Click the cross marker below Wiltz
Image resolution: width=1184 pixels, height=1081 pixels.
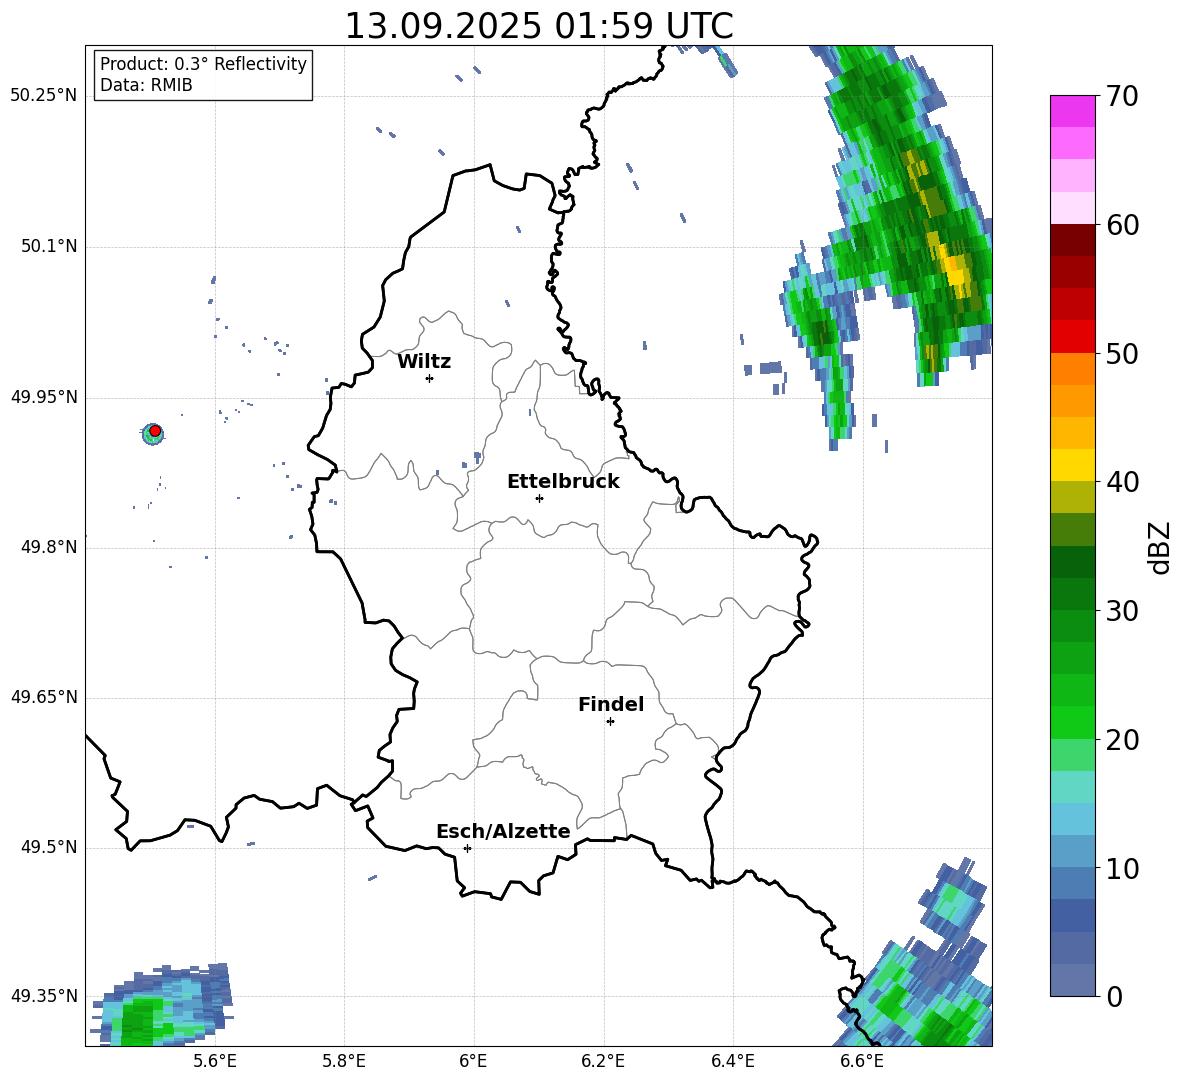pos(430,378)
